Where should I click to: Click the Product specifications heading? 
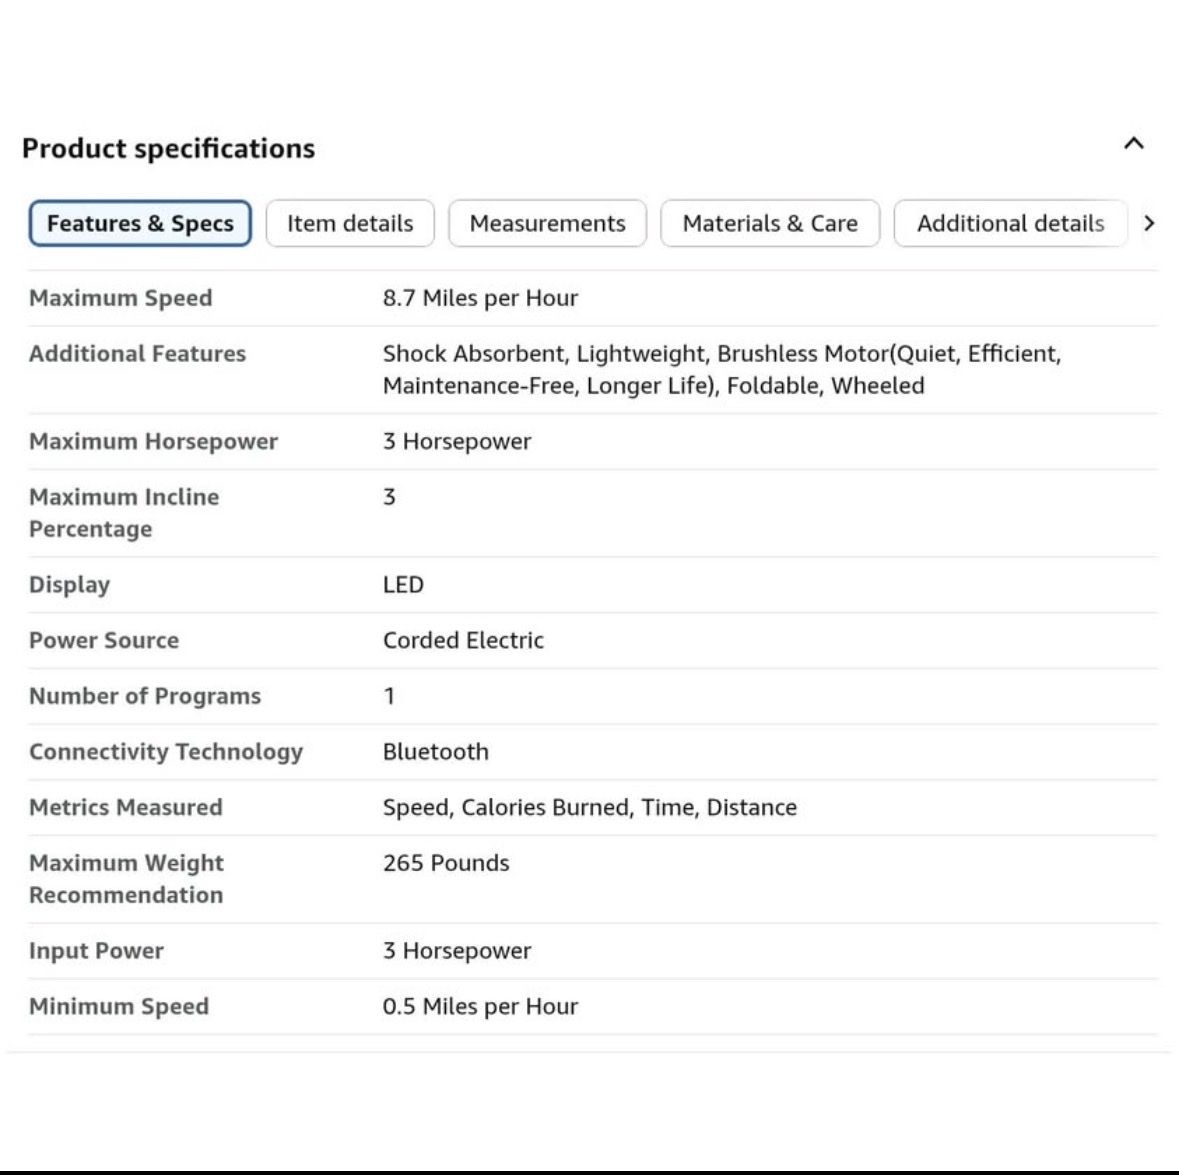tap(168, 148)
